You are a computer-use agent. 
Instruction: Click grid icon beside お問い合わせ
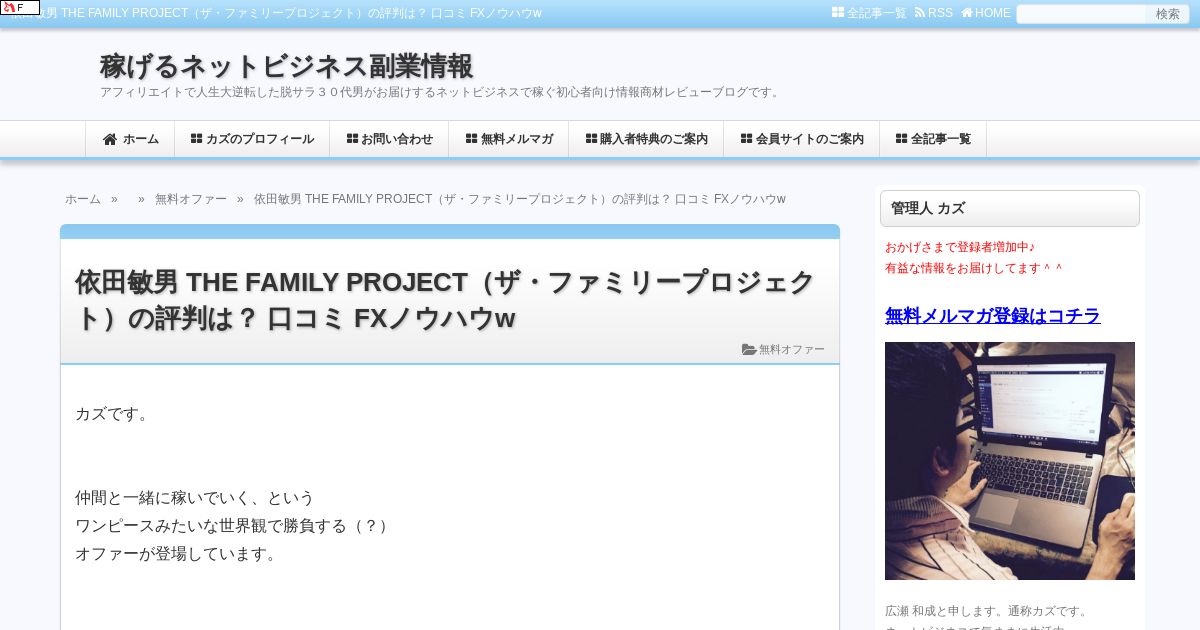(352, 139)
